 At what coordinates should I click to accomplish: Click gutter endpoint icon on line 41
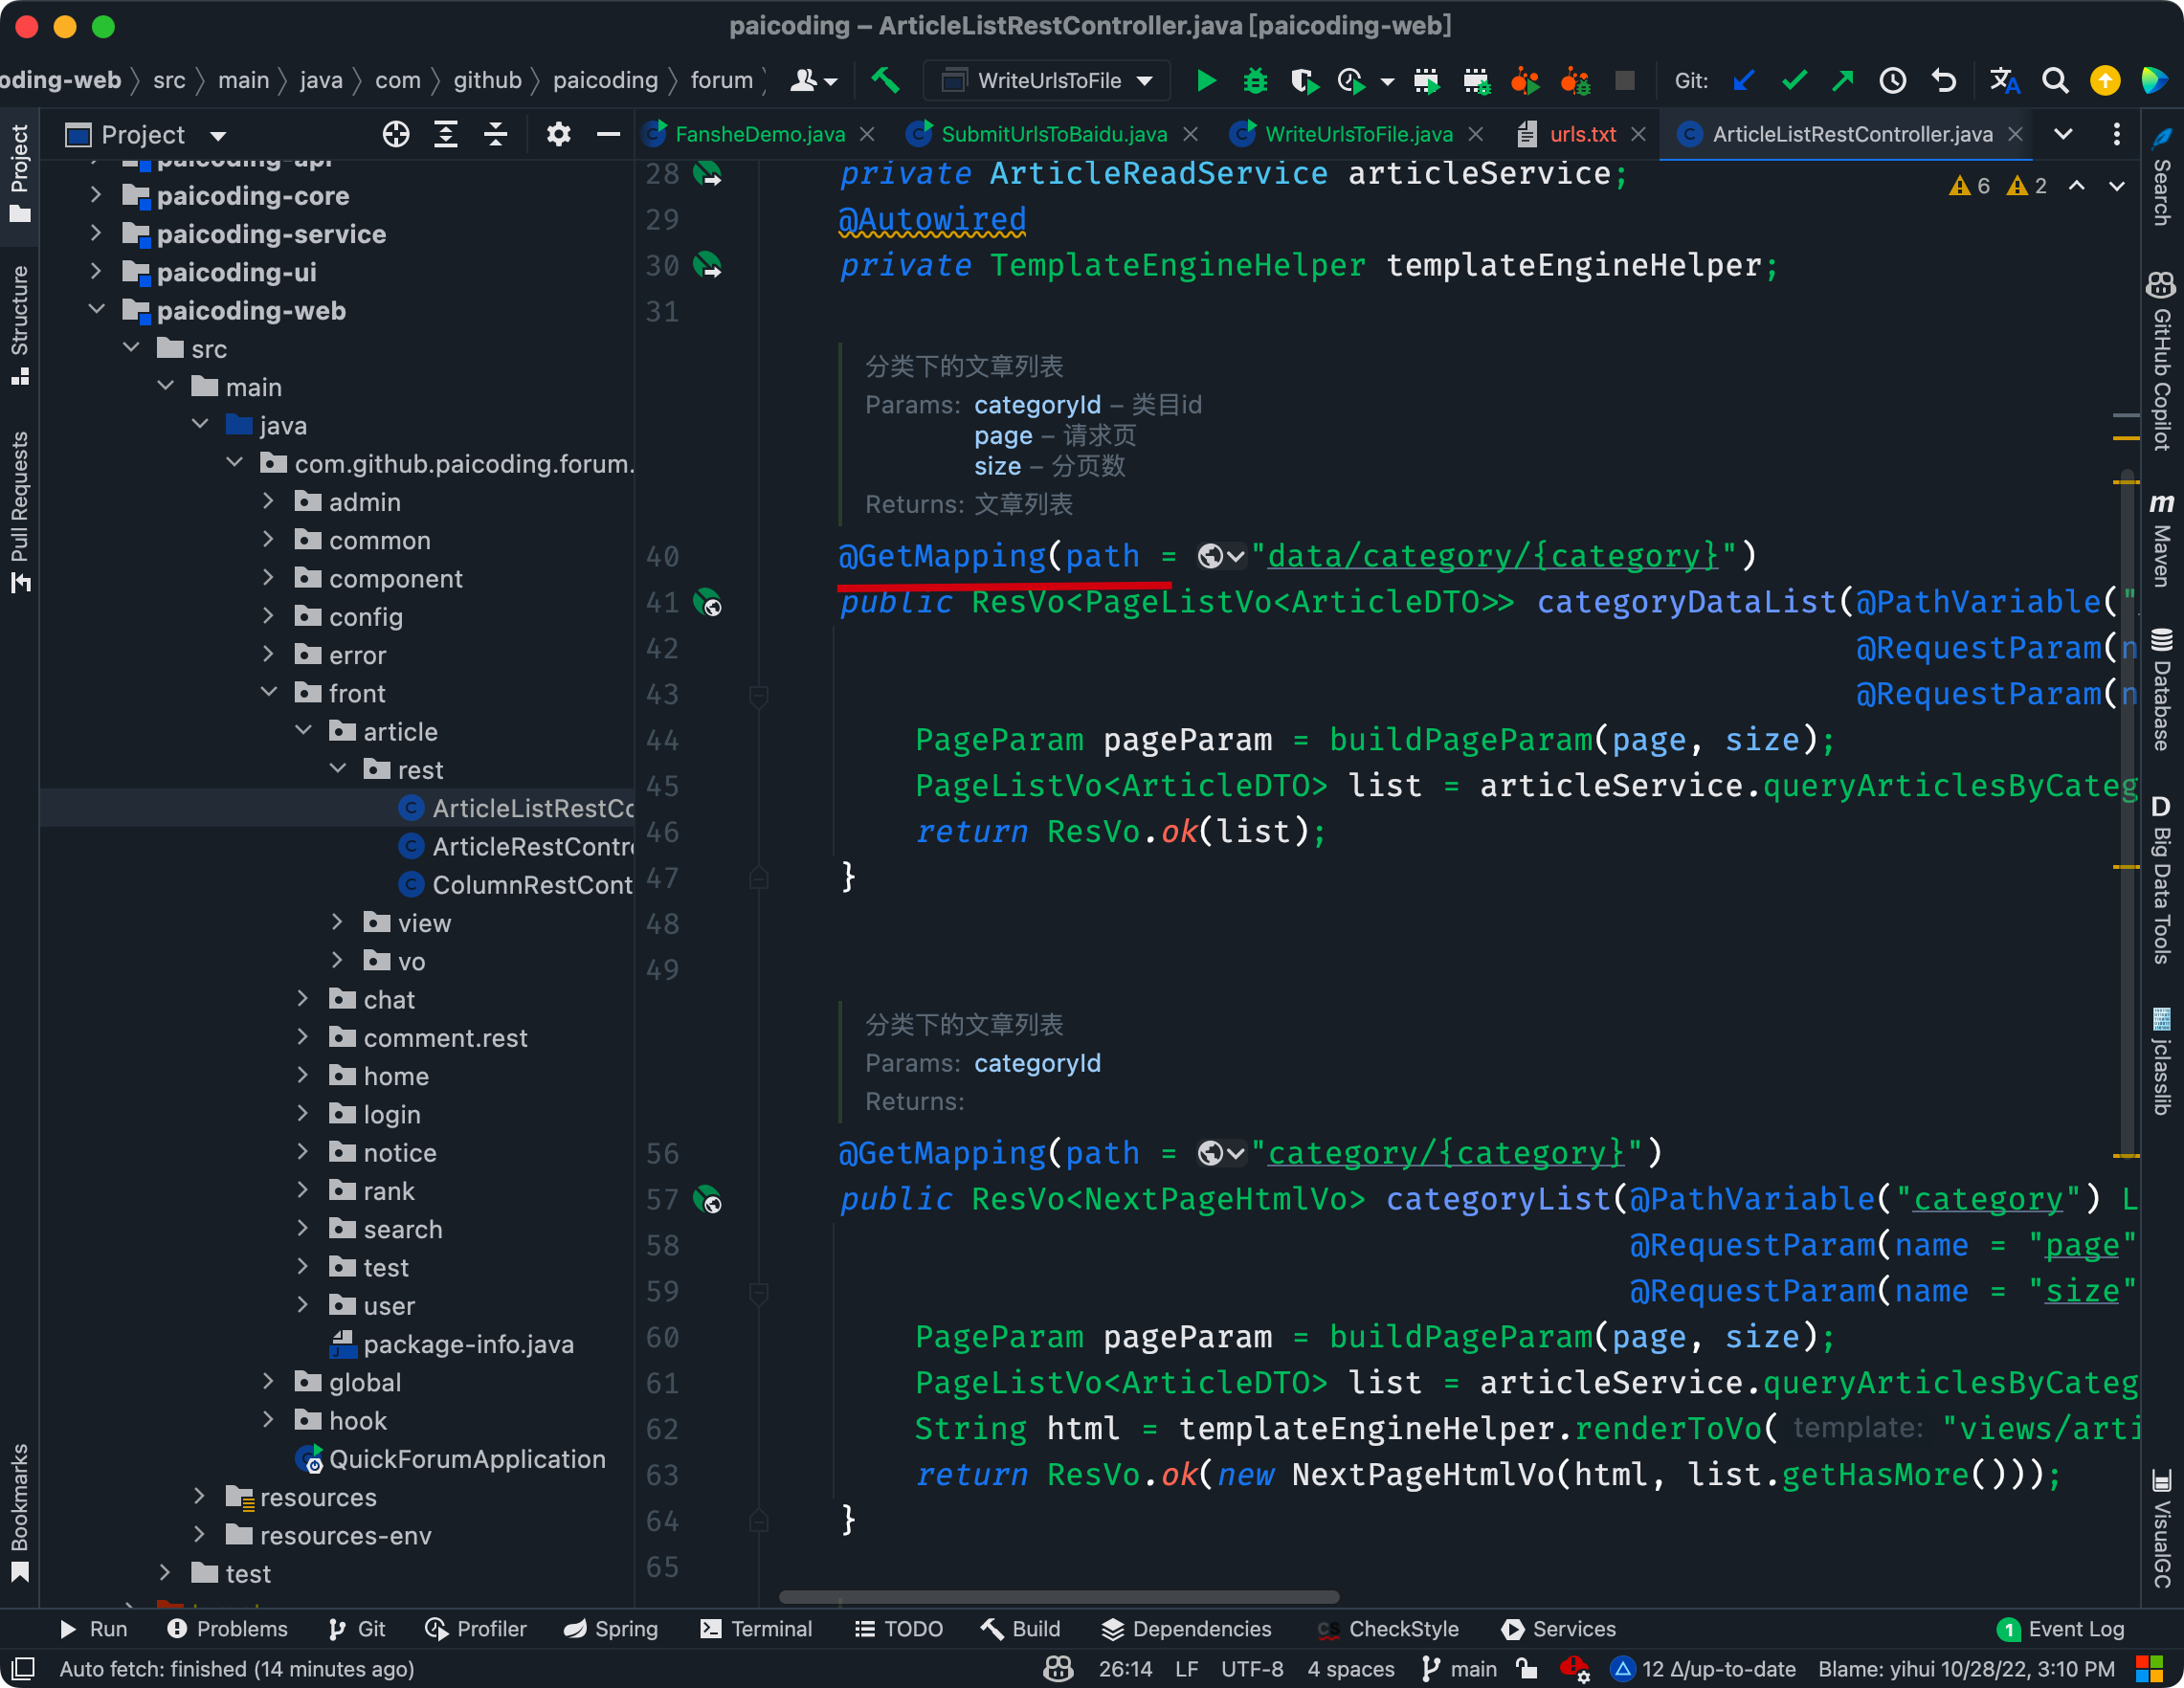tap(709, 603)
